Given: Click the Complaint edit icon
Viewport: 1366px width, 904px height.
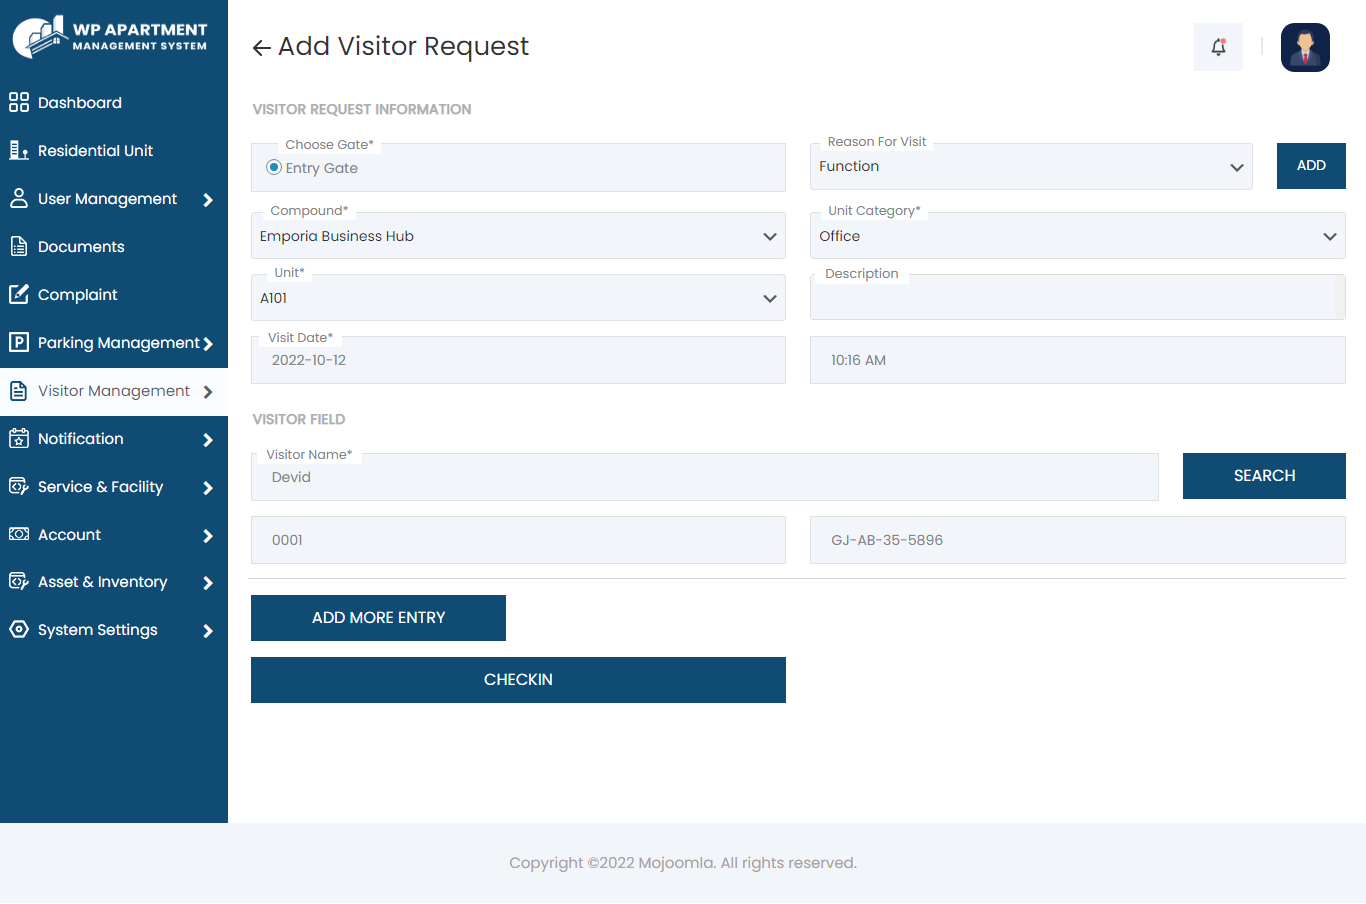Looking at the screenshot, I should pos(19,294).
